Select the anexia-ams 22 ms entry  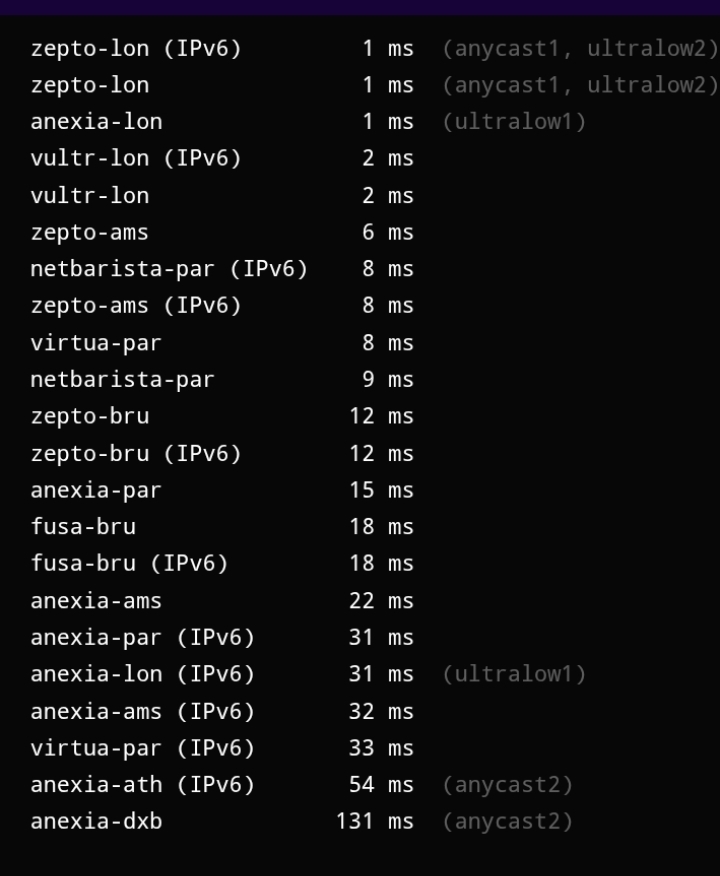tap(96, 601)
